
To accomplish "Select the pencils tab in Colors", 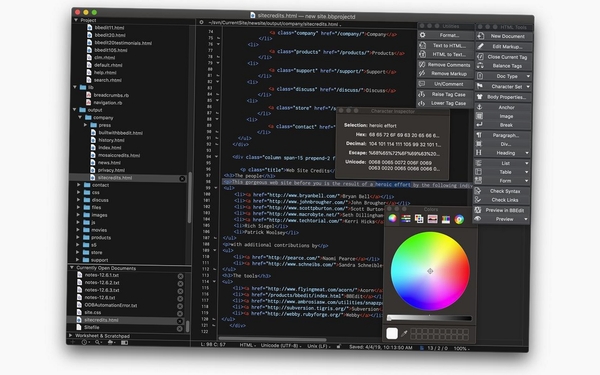I will pos(446,219).
